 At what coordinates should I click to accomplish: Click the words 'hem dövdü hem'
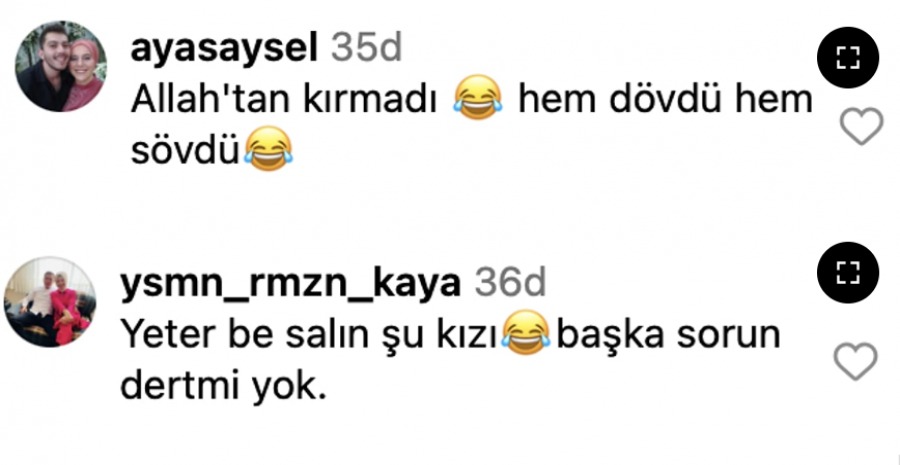[x=665, y=100]
